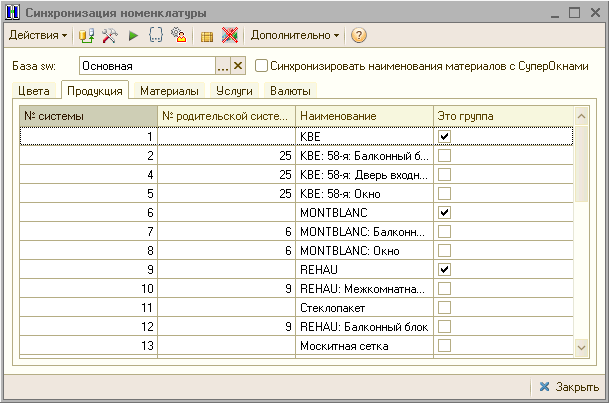Click system number 10 cell
Image resolution: width=609 pixels, height=403 pixels.
pyautogui.click(x=89, y=289)
